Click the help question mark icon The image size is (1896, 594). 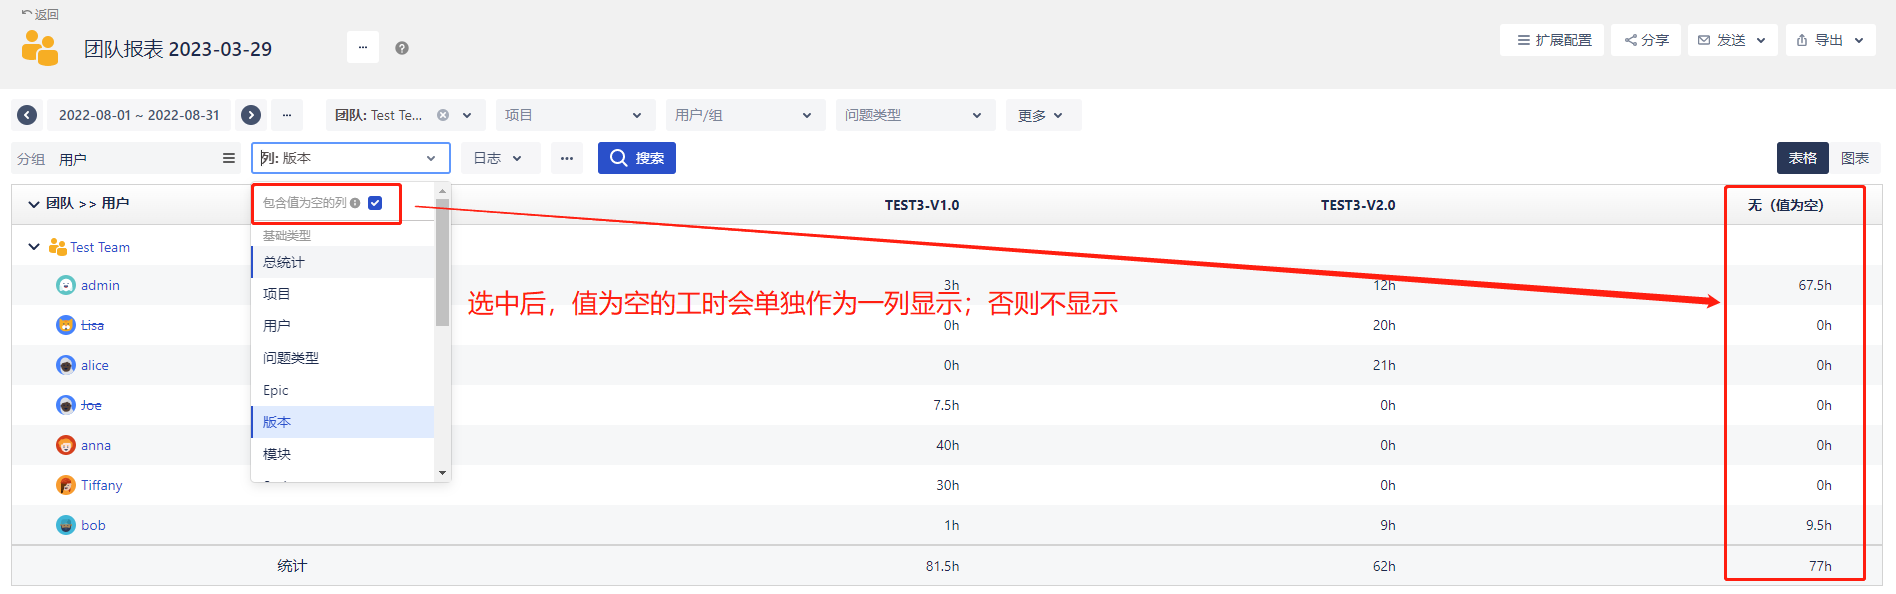(x=402, y=48)
